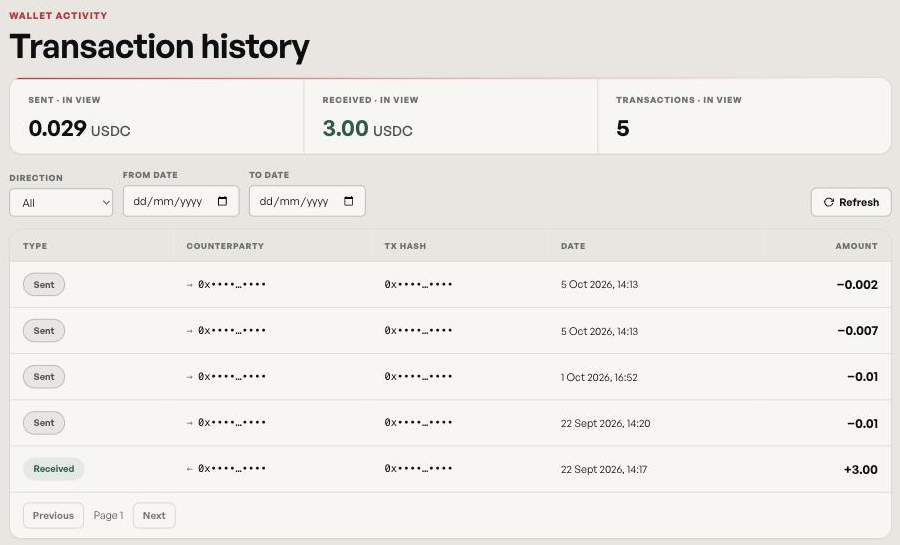Click the Transaction history heading
900x545 pixels.
point(159,46)
